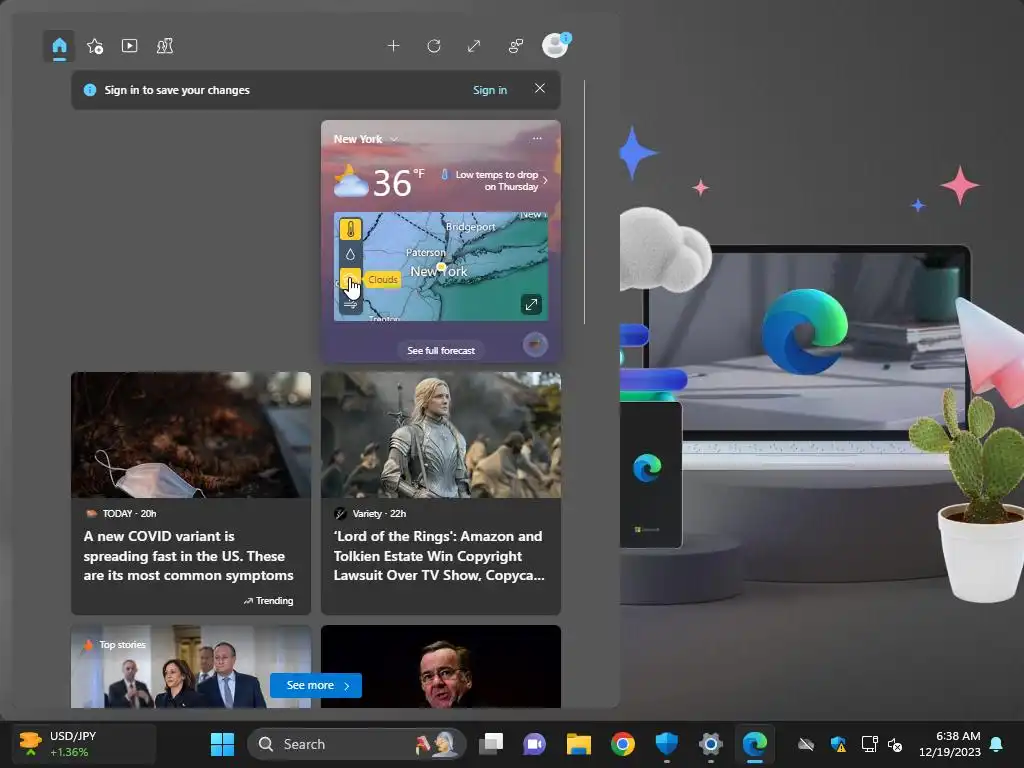Viewport: 1024px width, 768px height.
Task: Switch to the Following star tab
Action: pos(95,46)
